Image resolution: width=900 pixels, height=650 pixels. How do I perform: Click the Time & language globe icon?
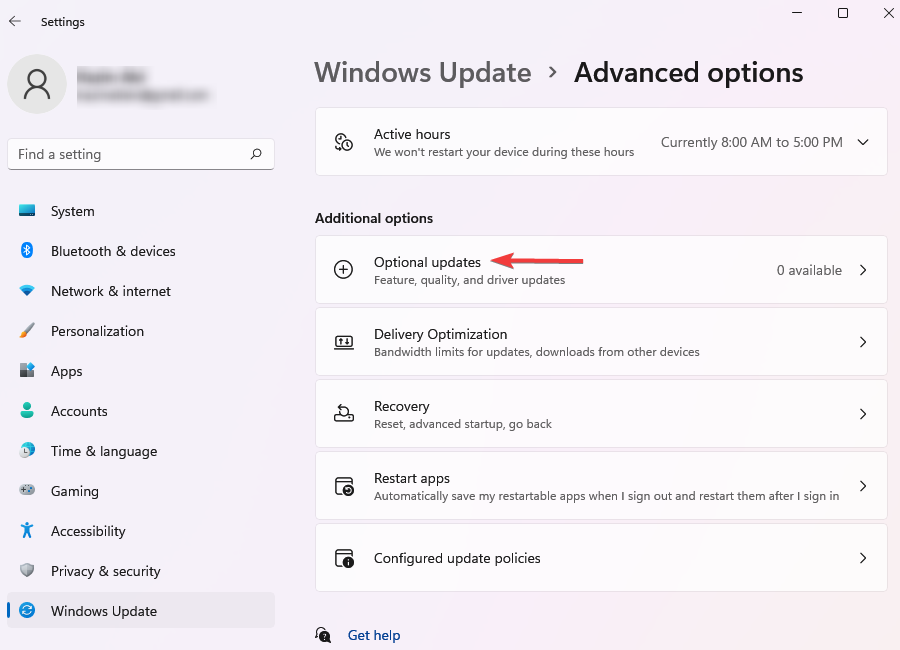(x=27, y=451)
